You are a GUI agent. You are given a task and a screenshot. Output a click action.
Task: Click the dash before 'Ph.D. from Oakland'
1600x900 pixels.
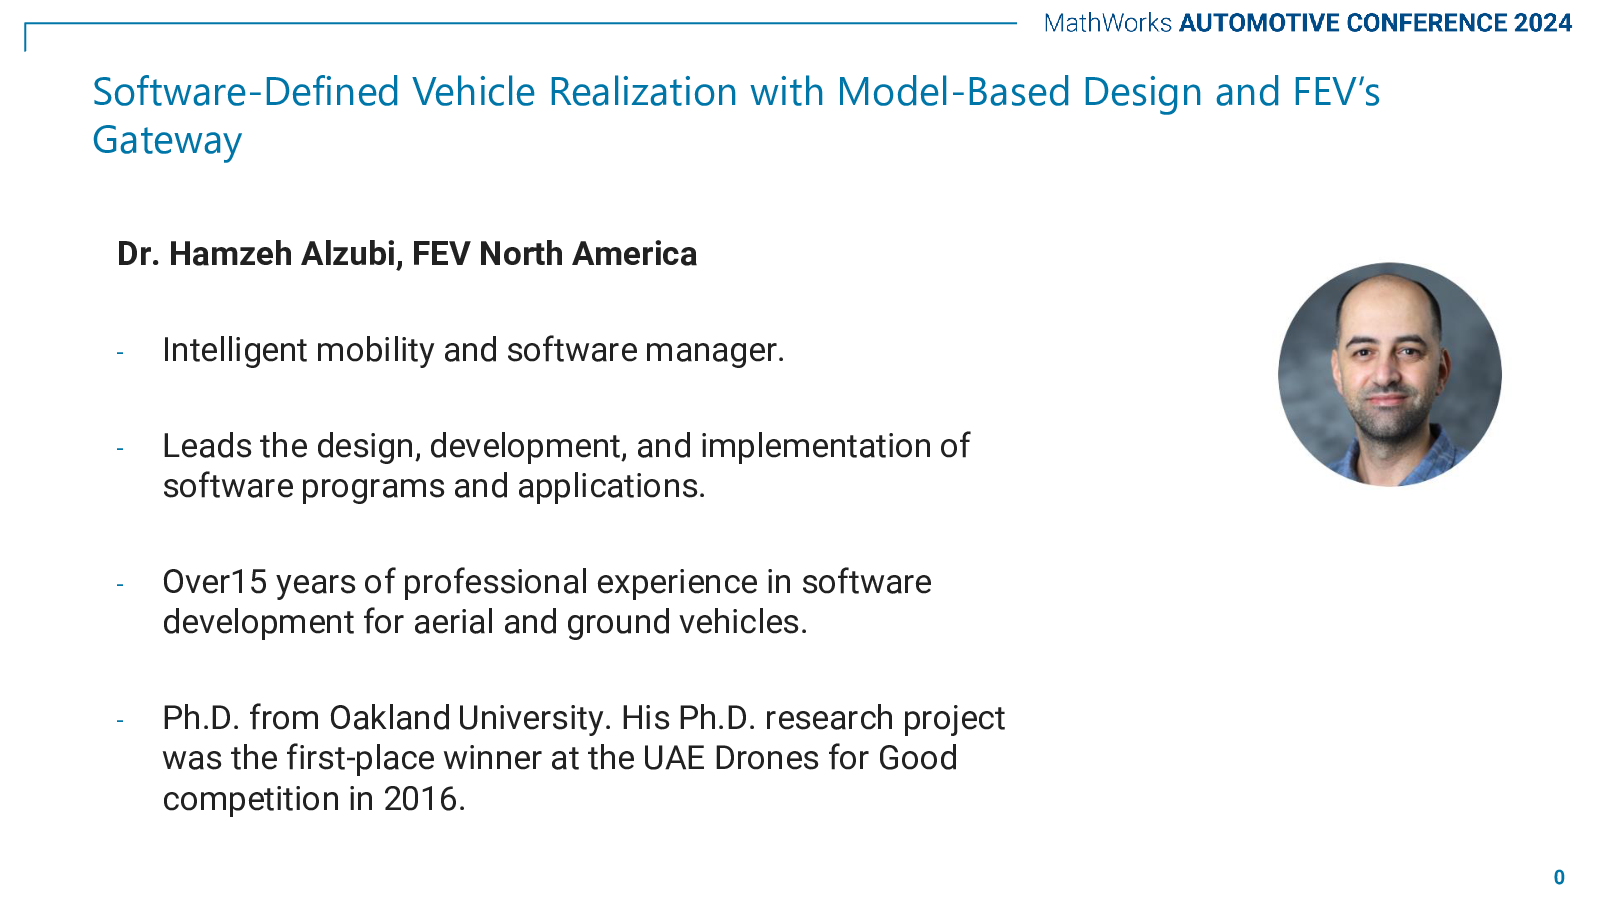click(120, 720)
